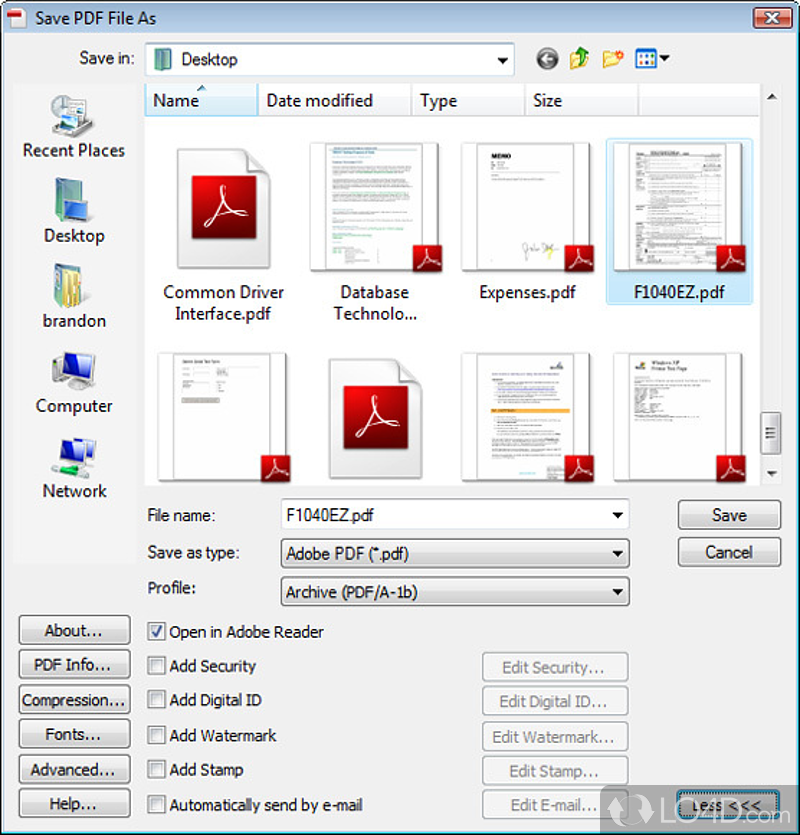Select the Database Technolo... PDF file

(375, 233)
